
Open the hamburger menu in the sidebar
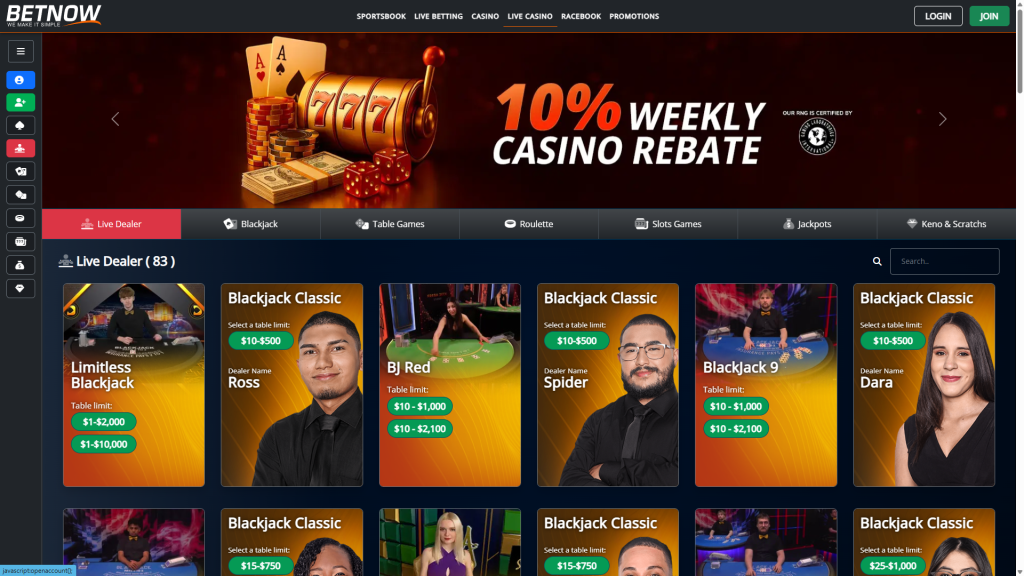(x=20, y=52)
